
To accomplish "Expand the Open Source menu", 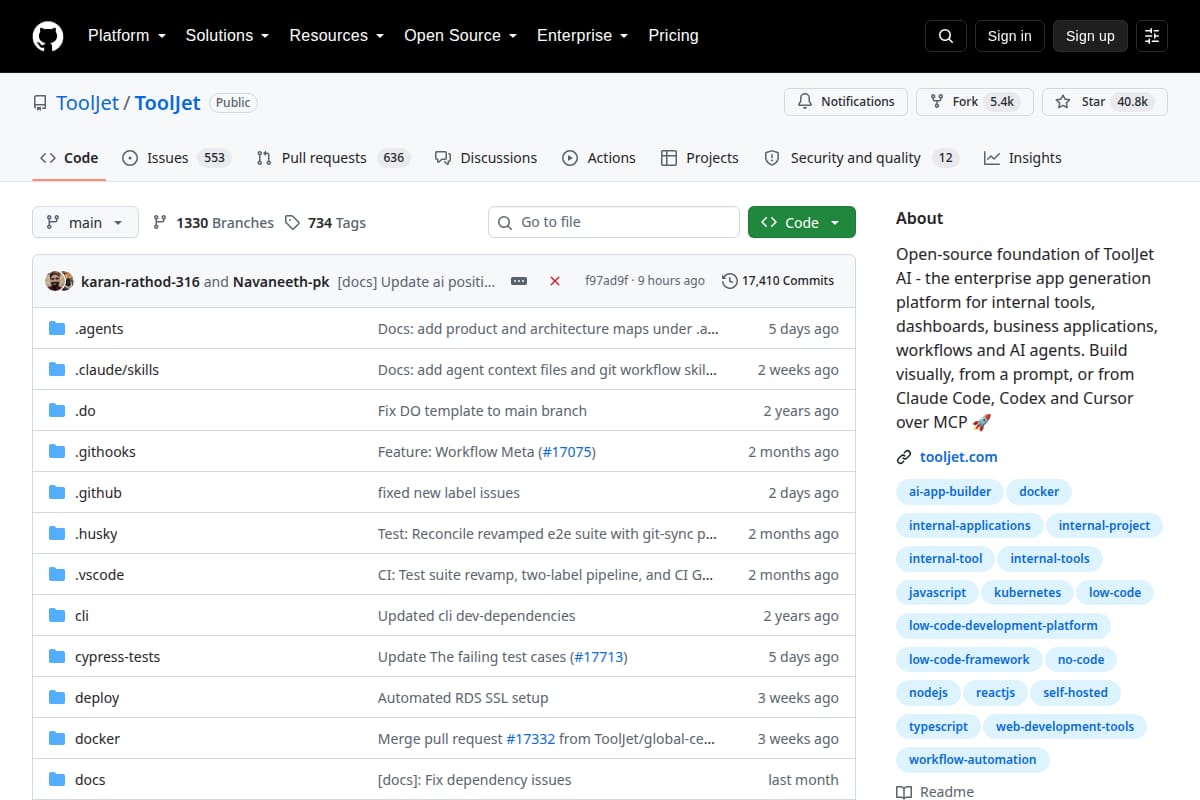I will coord(460,36).
